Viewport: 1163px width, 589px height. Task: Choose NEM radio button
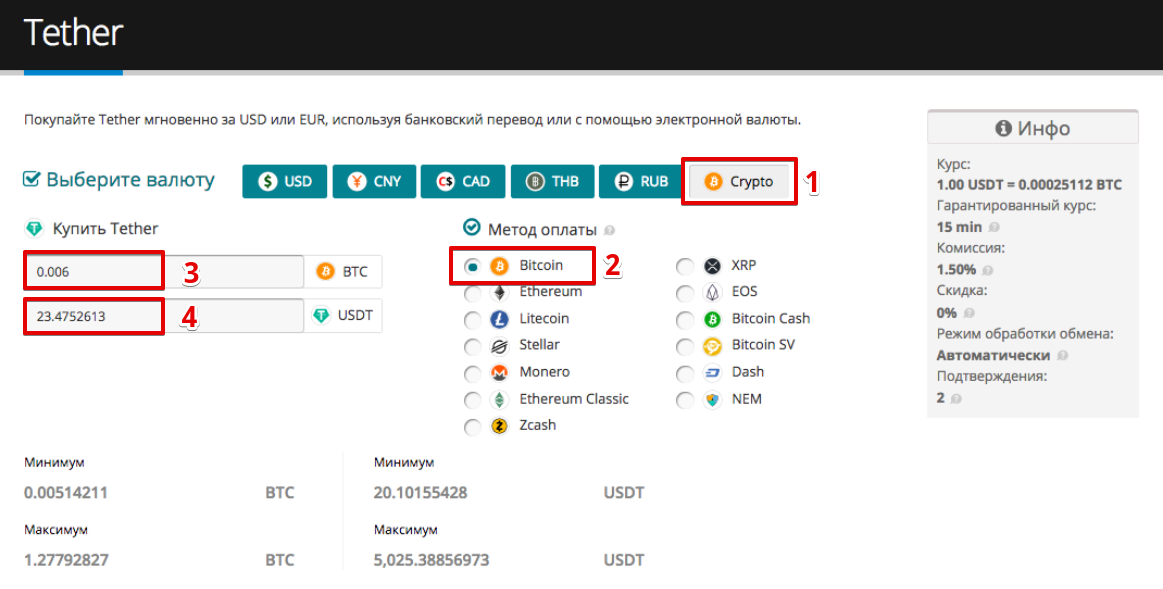(x=685, y=401)
